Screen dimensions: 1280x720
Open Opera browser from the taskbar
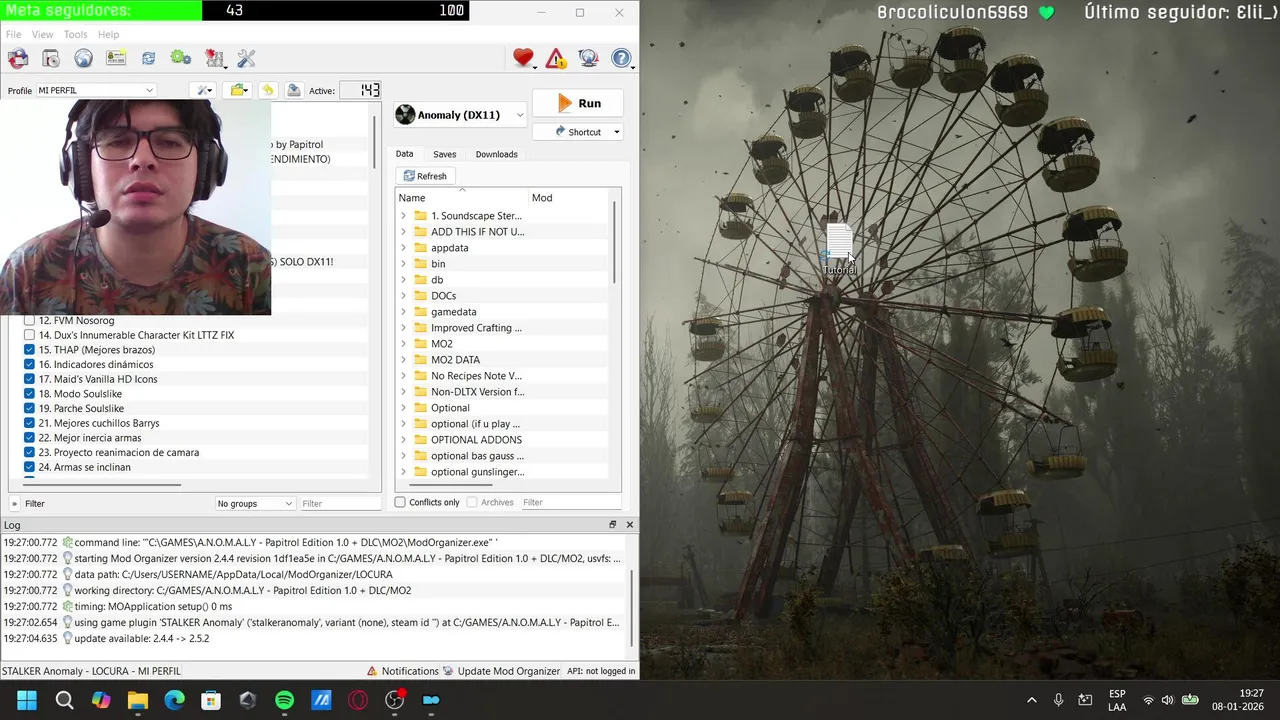coord(358,700)
